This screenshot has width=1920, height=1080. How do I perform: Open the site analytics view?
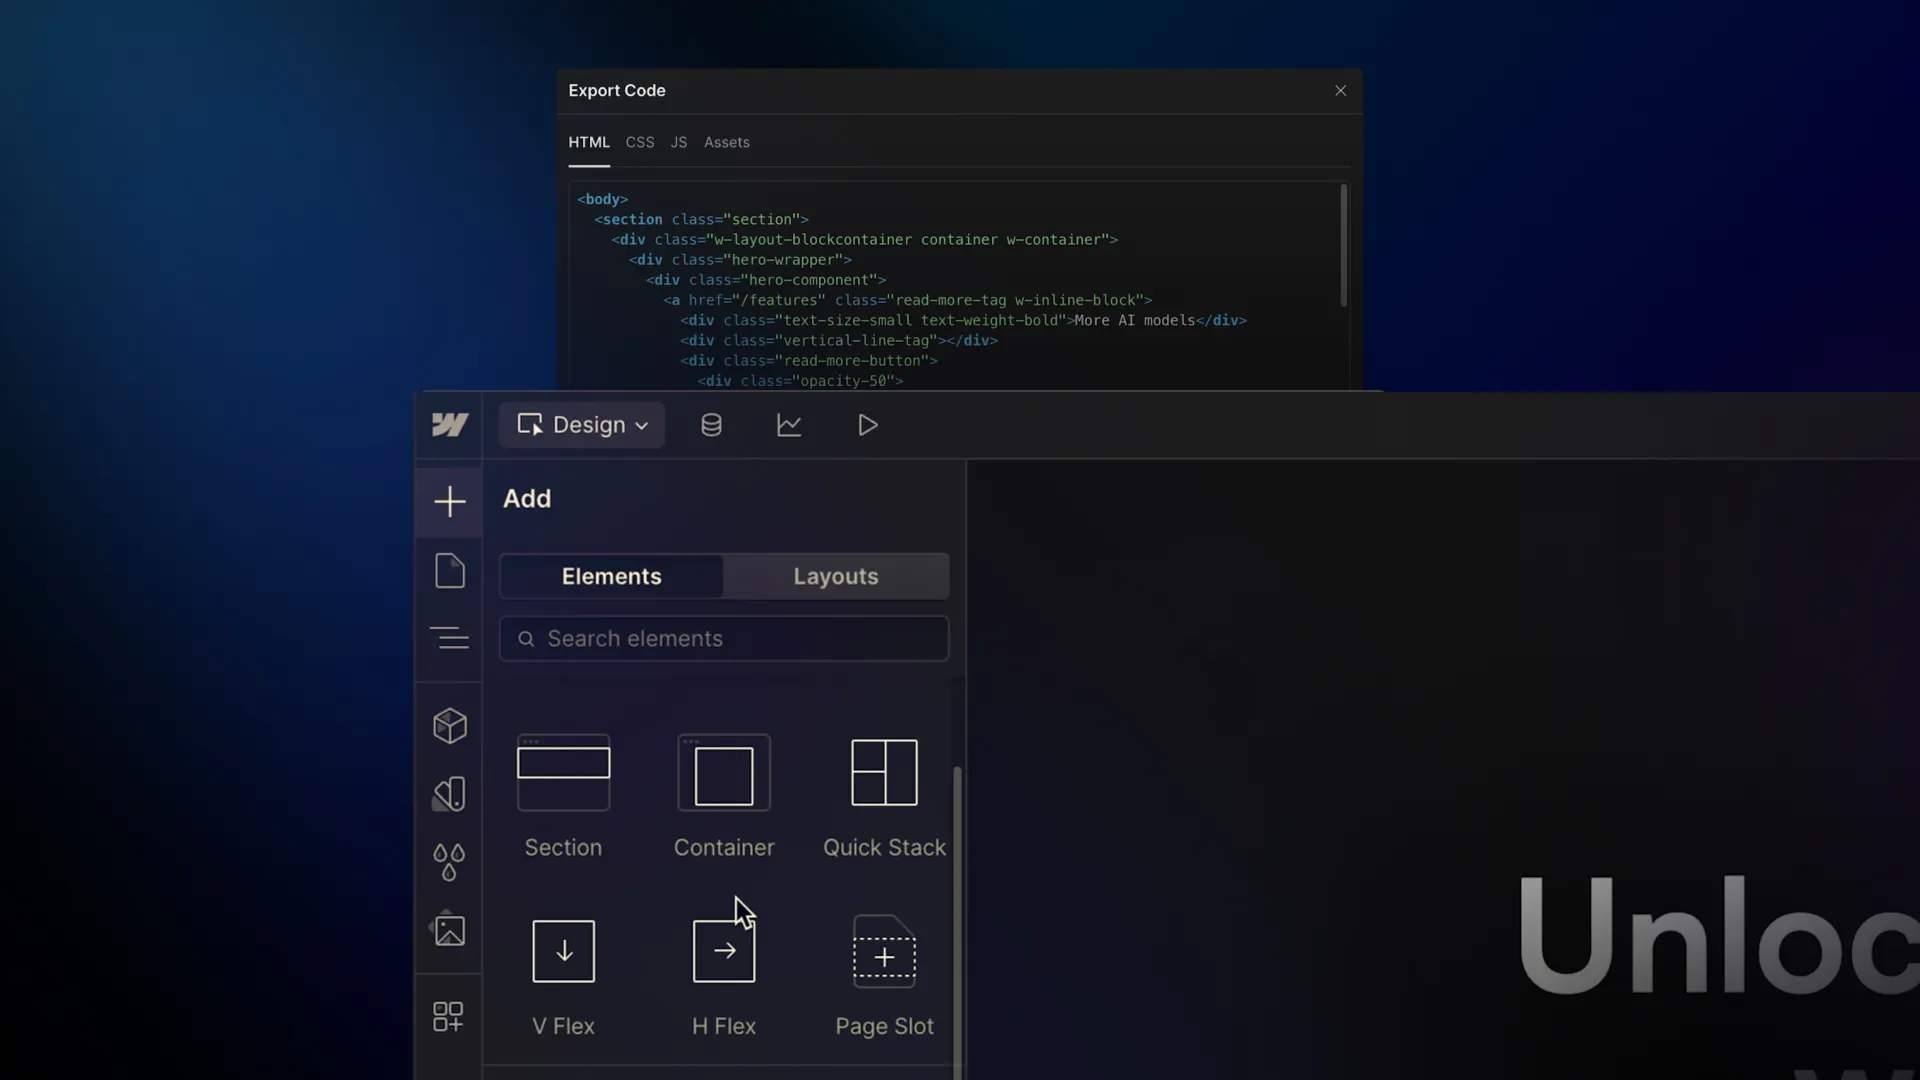click(x=789, y=424)
